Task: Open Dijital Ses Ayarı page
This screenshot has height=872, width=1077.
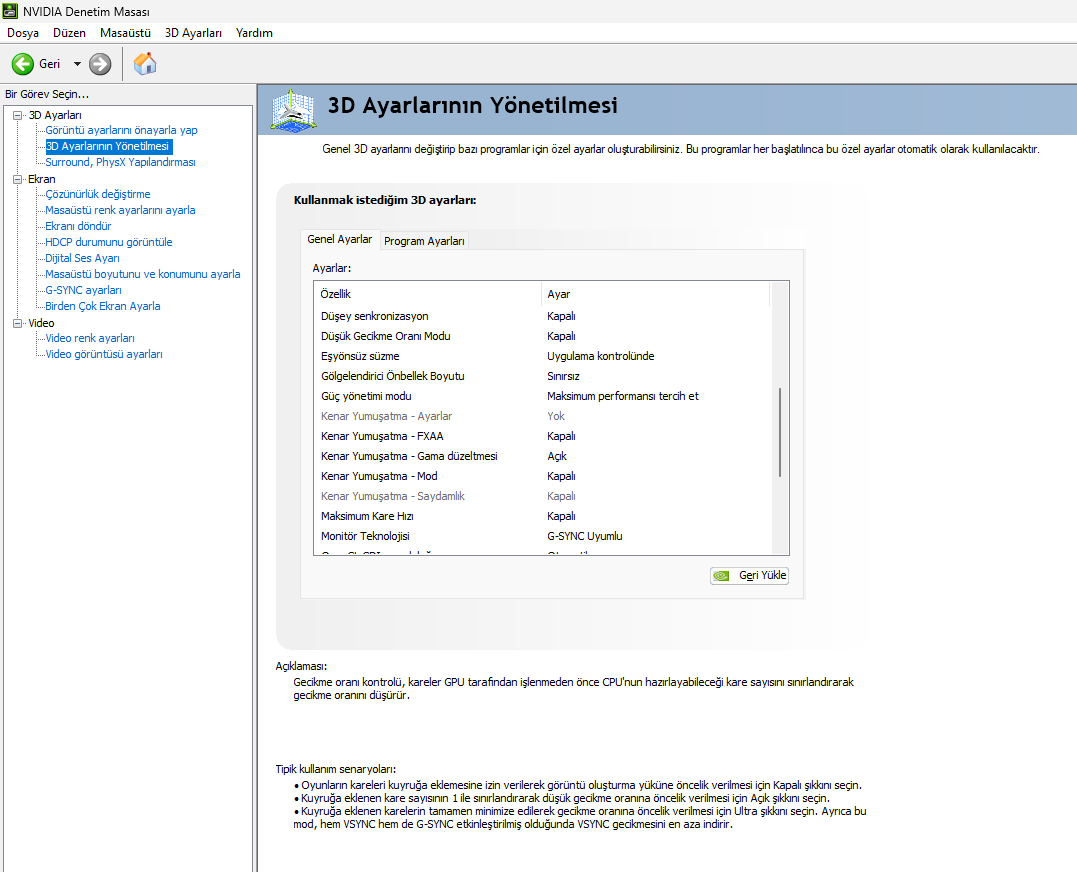Action: click(82, 258)
